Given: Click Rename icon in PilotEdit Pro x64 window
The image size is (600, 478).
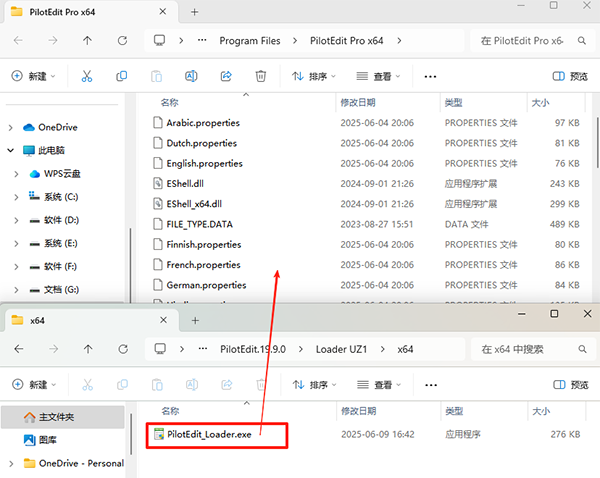Looking at the screenshot, I should pos(191,76).
